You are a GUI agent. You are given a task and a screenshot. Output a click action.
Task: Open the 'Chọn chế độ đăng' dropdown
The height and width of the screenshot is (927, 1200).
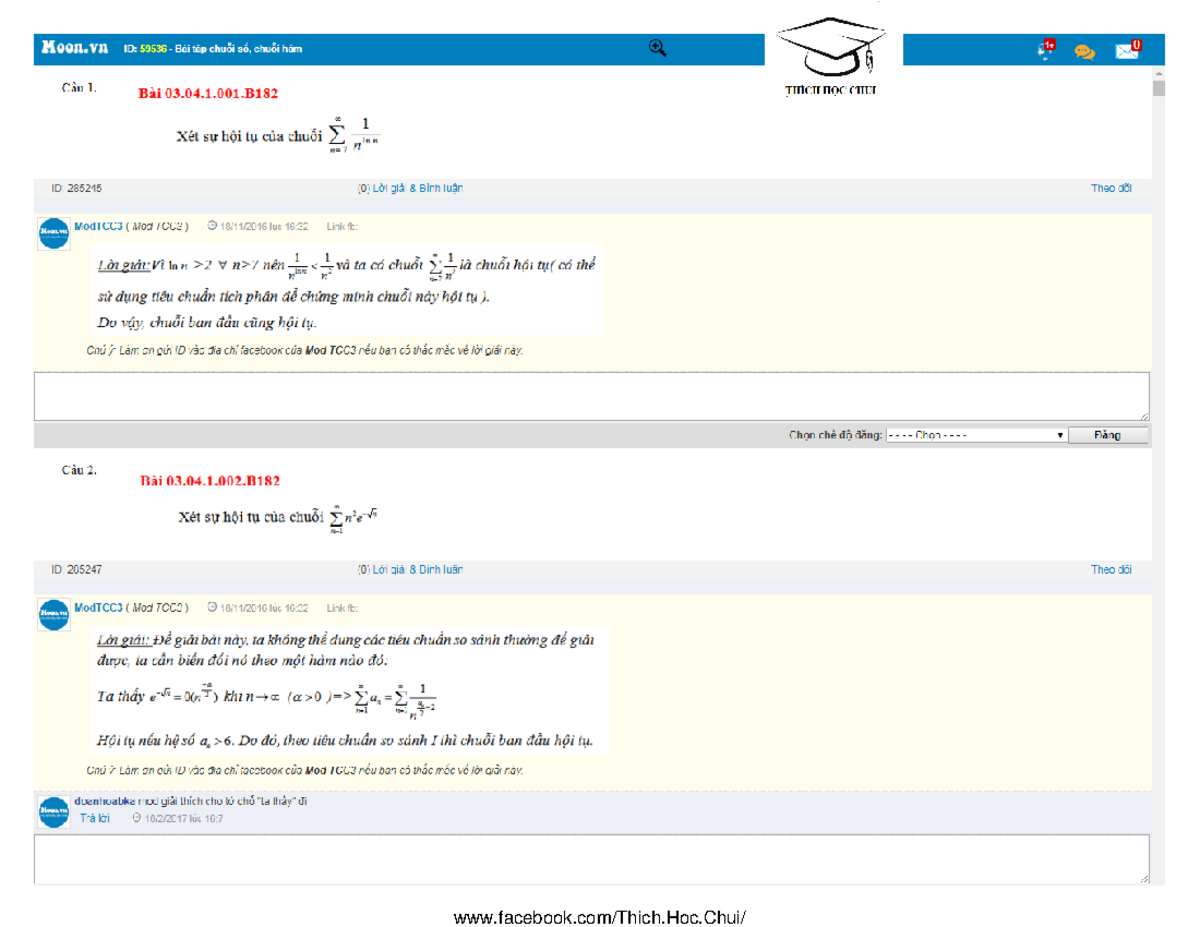[x=975, y=435]
